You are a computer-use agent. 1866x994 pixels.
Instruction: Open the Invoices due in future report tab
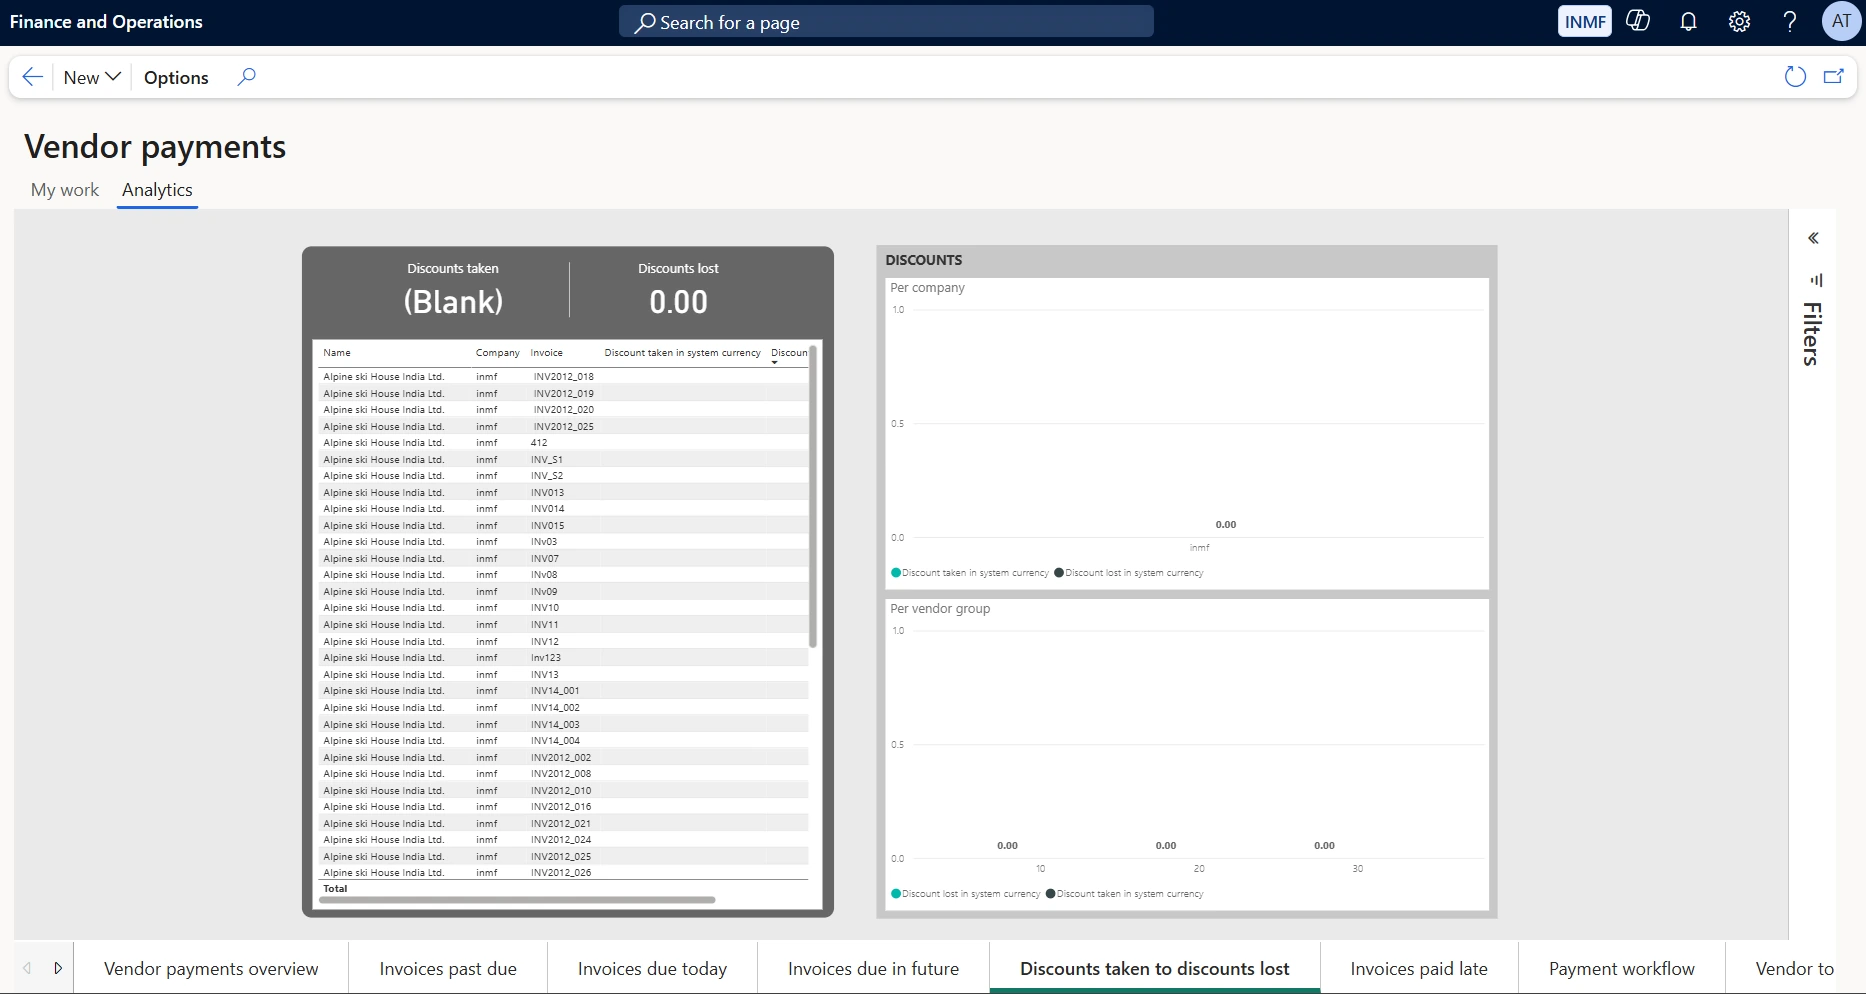pos(873,968)
